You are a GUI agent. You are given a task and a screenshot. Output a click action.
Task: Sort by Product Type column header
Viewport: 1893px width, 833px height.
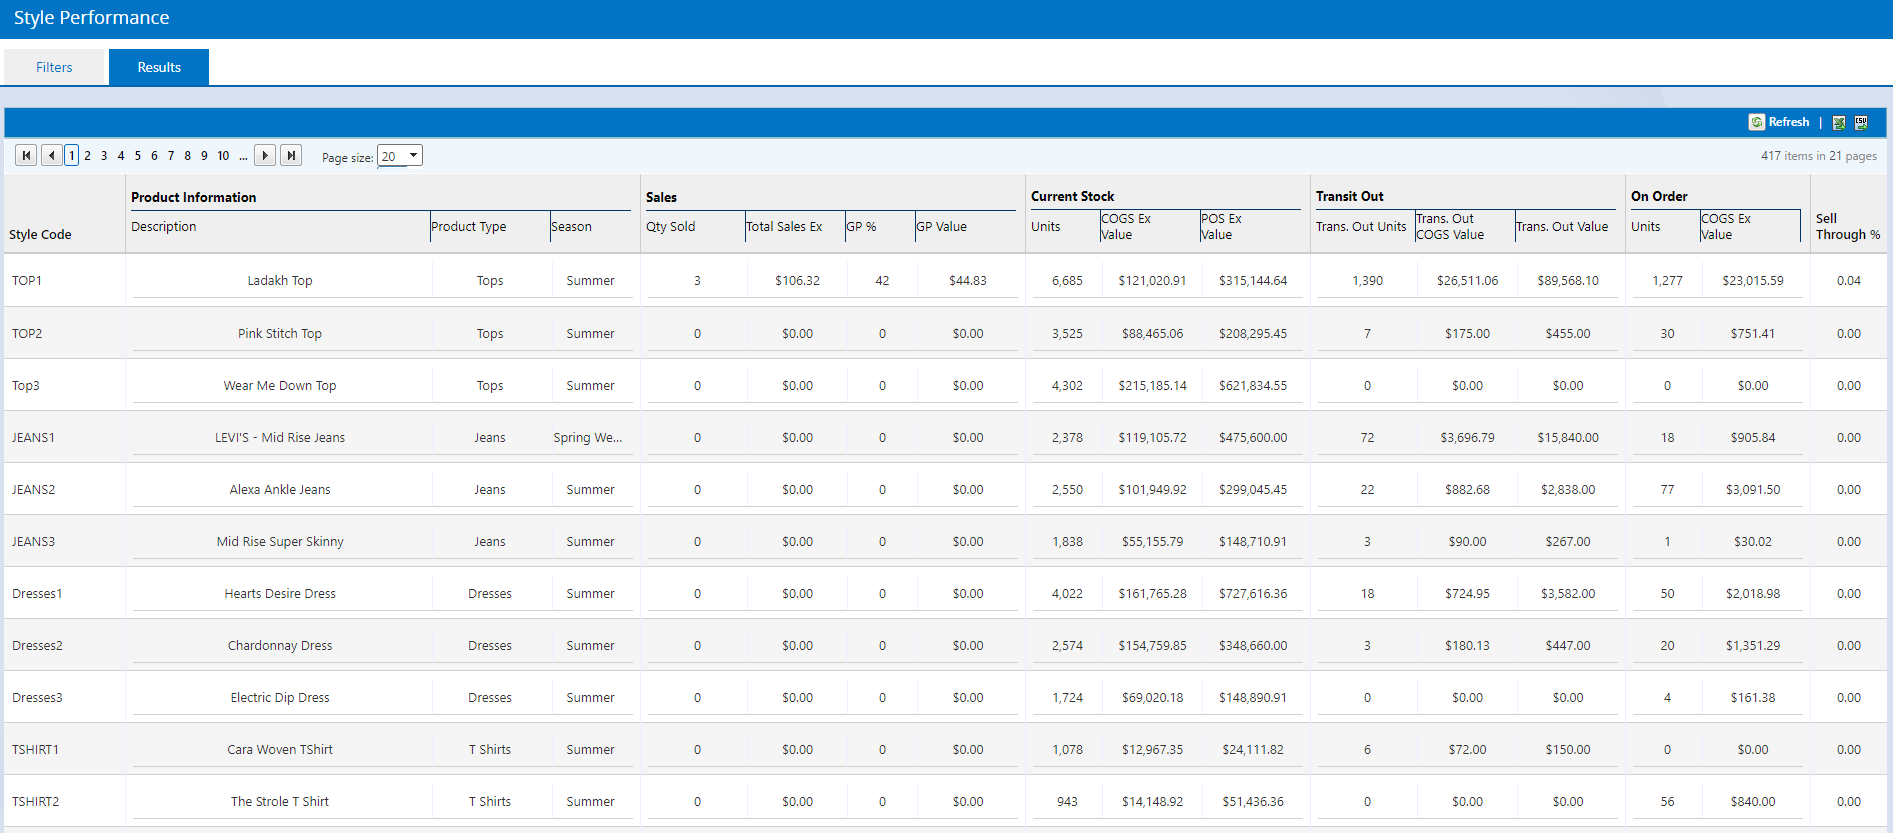[x=469, y=227]
